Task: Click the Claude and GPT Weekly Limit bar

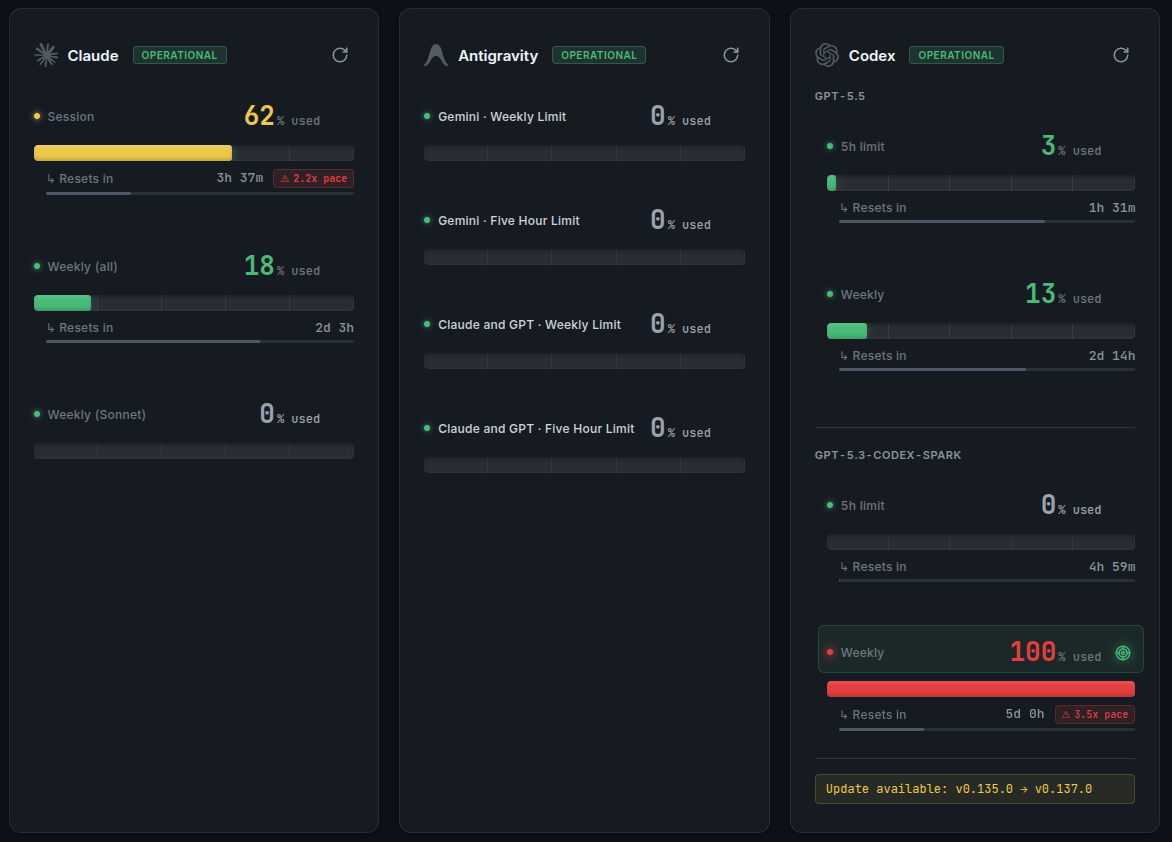Action: pos(585,361)
